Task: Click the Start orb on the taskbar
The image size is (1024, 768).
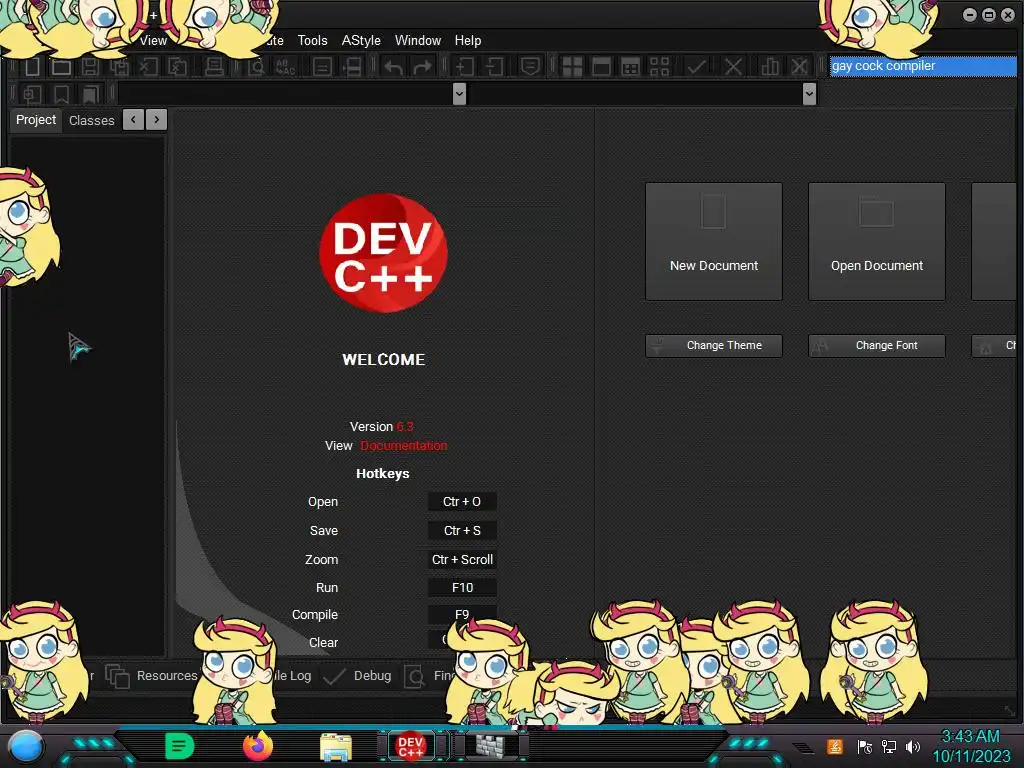Action: click(25, 748)
